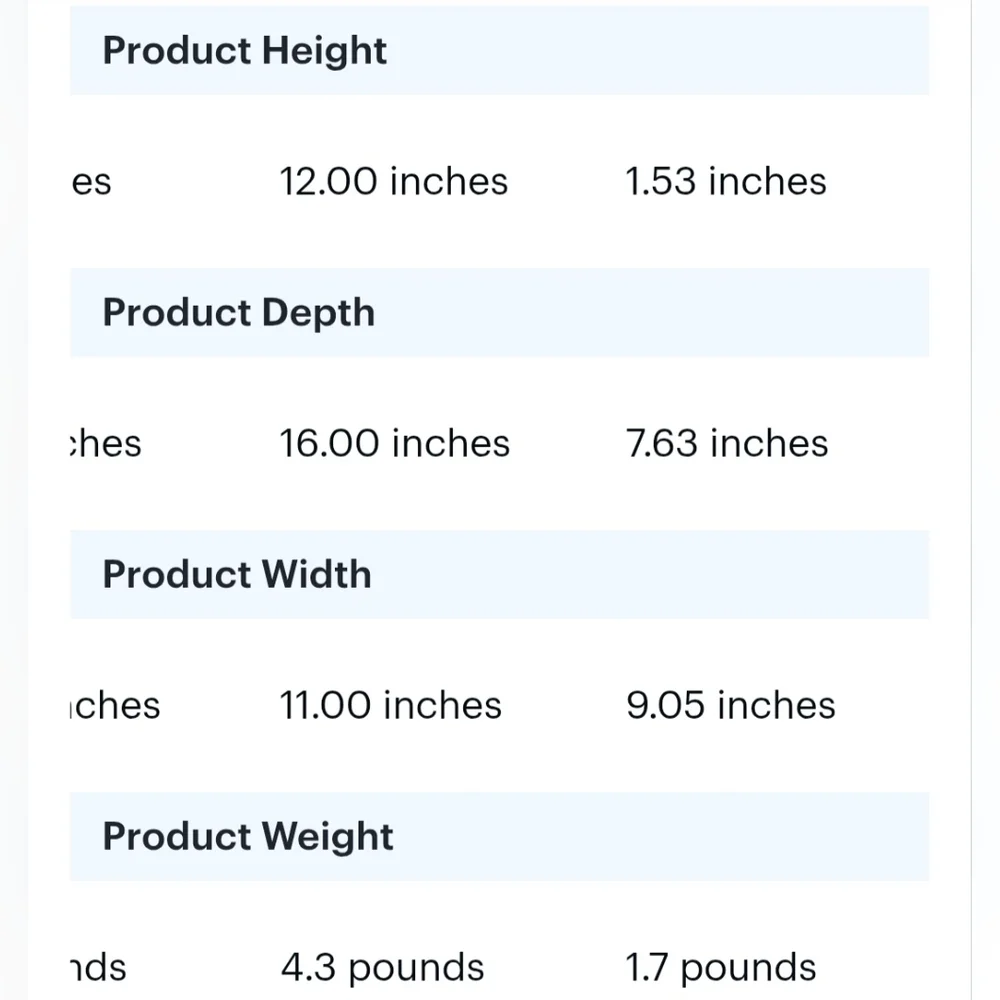The height and width of the screenshot is (1000, 1000).
Task: Select the 1.7 pounds weight value
Action: (x=721, y=967)
